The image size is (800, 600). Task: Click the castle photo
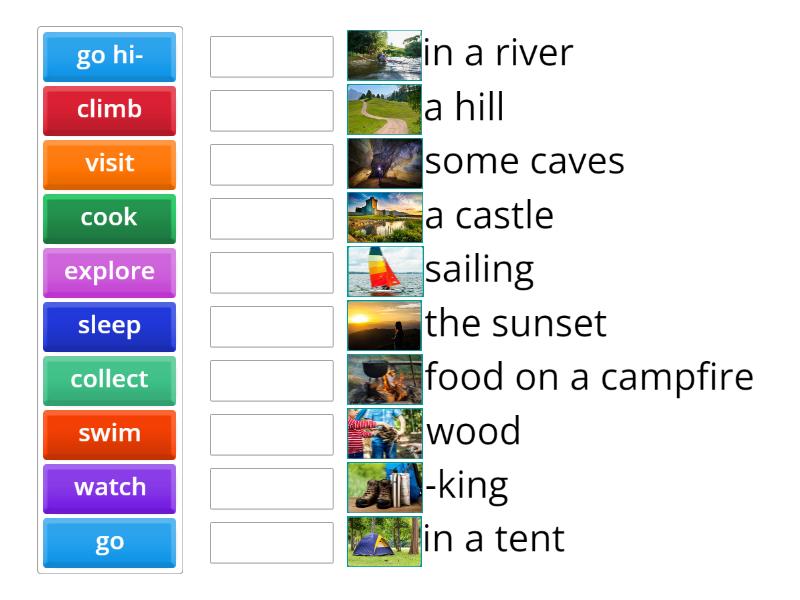tap(384, 218)
